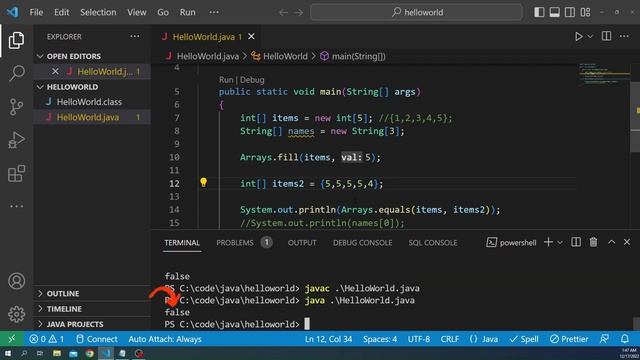This screenshot has width=640, height=360.
Task: Open notifications bell in status bar
Action: 624,339
